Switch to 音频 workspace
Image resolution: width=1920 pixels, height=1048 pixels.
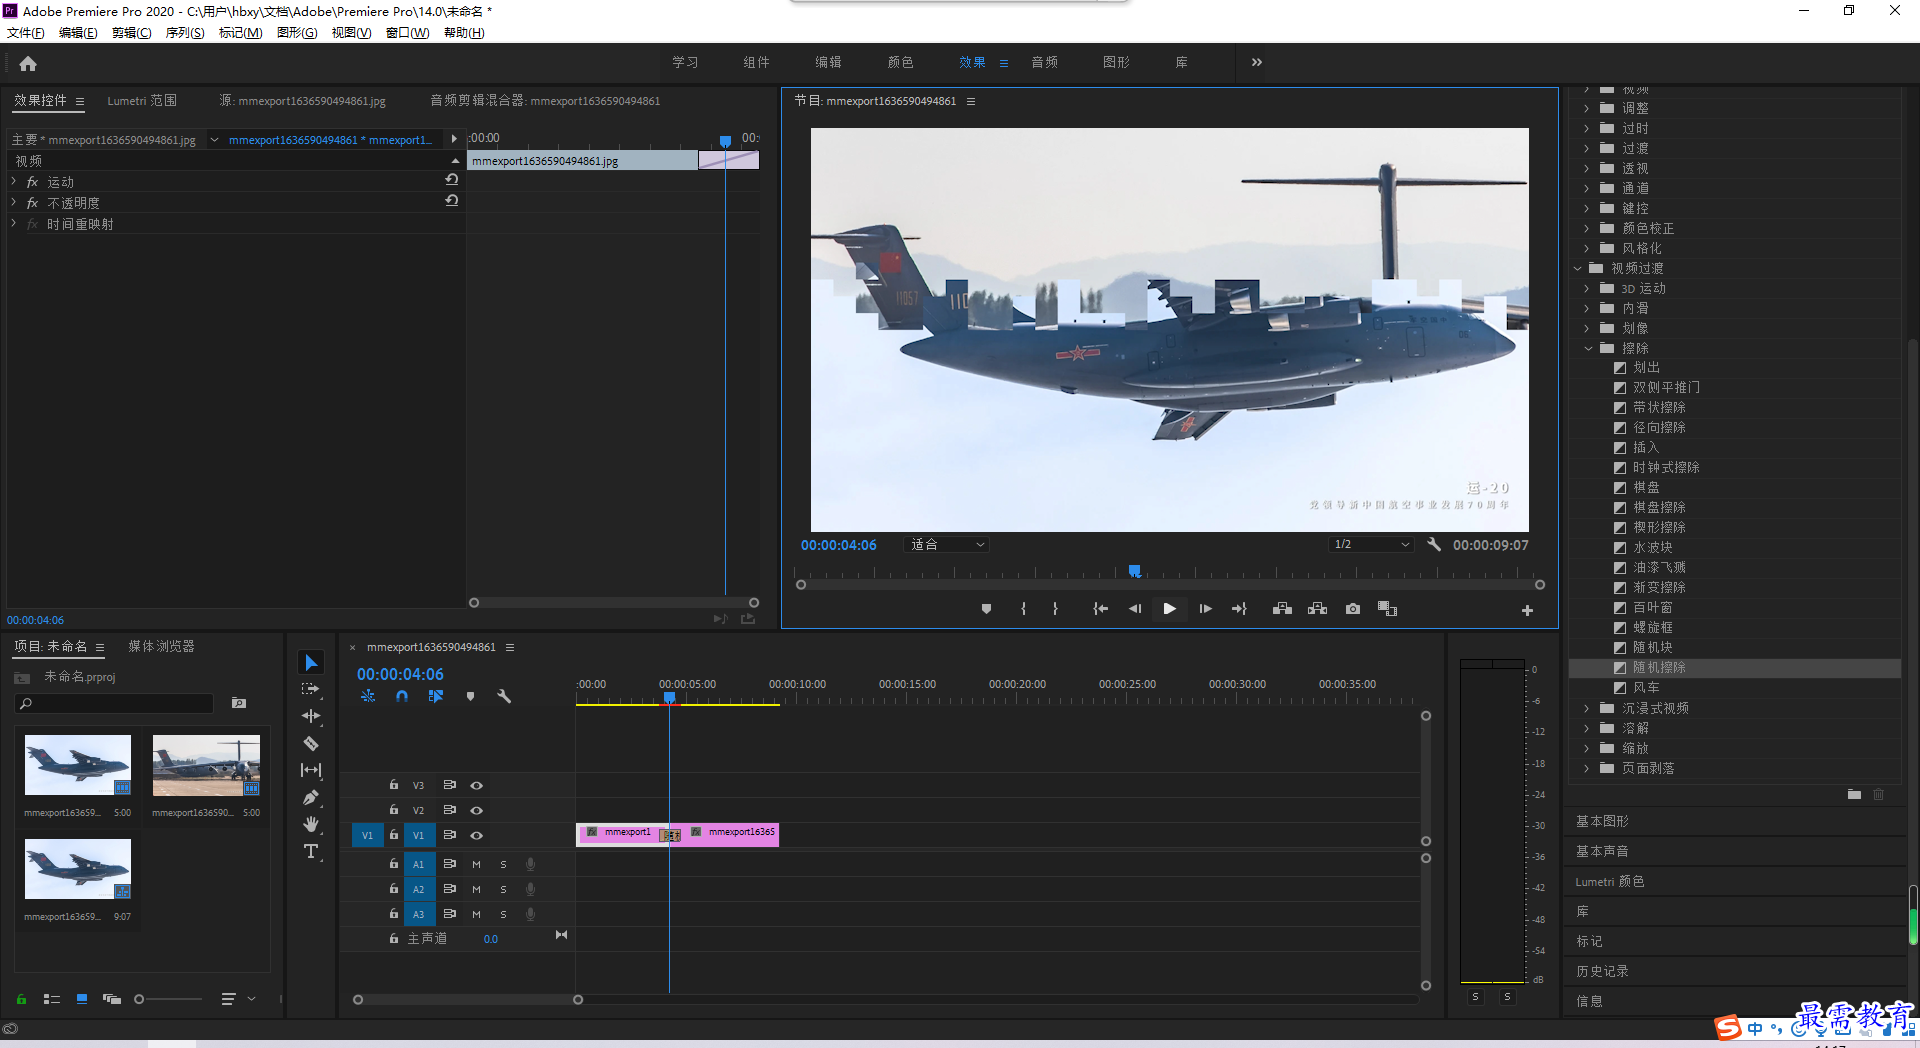click(1045, 62)
